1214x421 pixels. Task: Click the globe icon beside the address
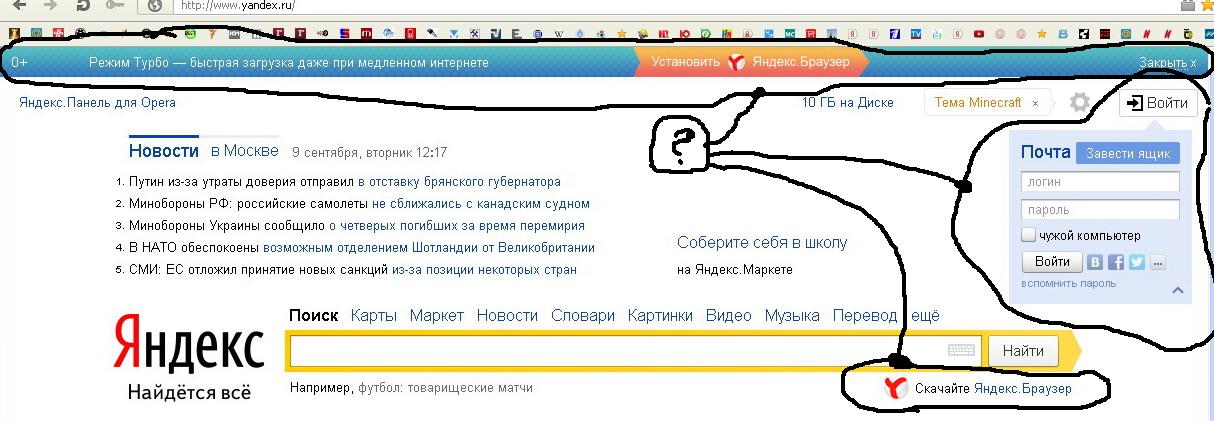click(155, 5)
